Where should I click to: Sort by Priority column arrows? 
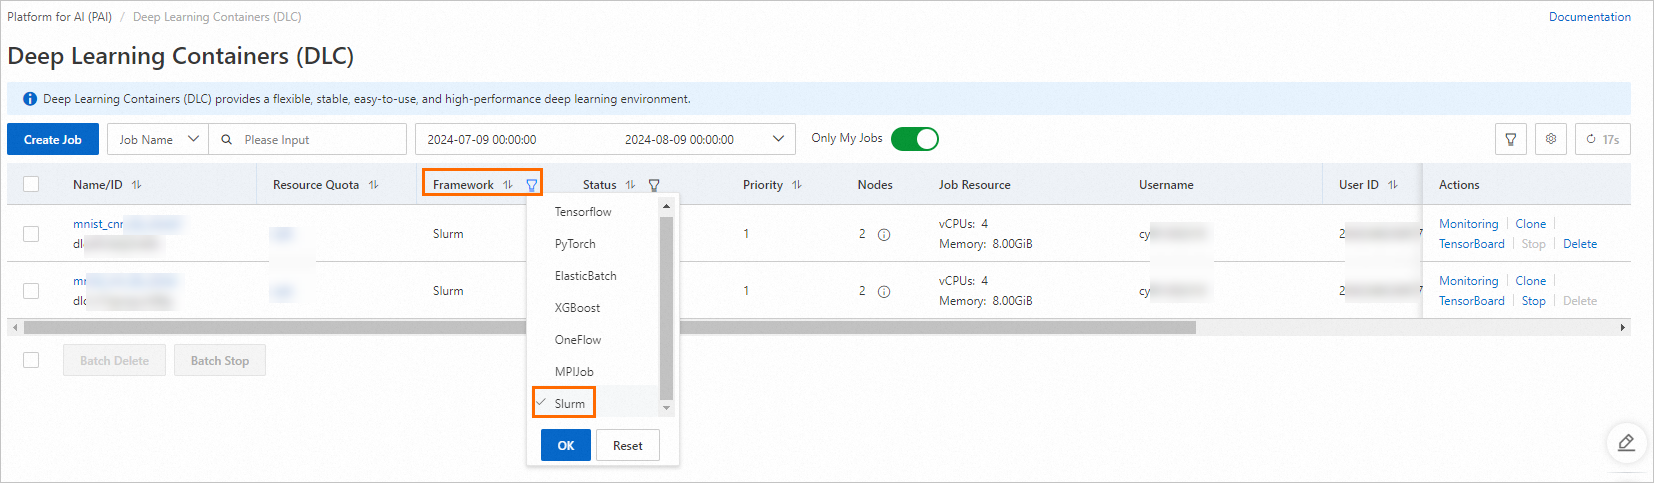(797, 185)
